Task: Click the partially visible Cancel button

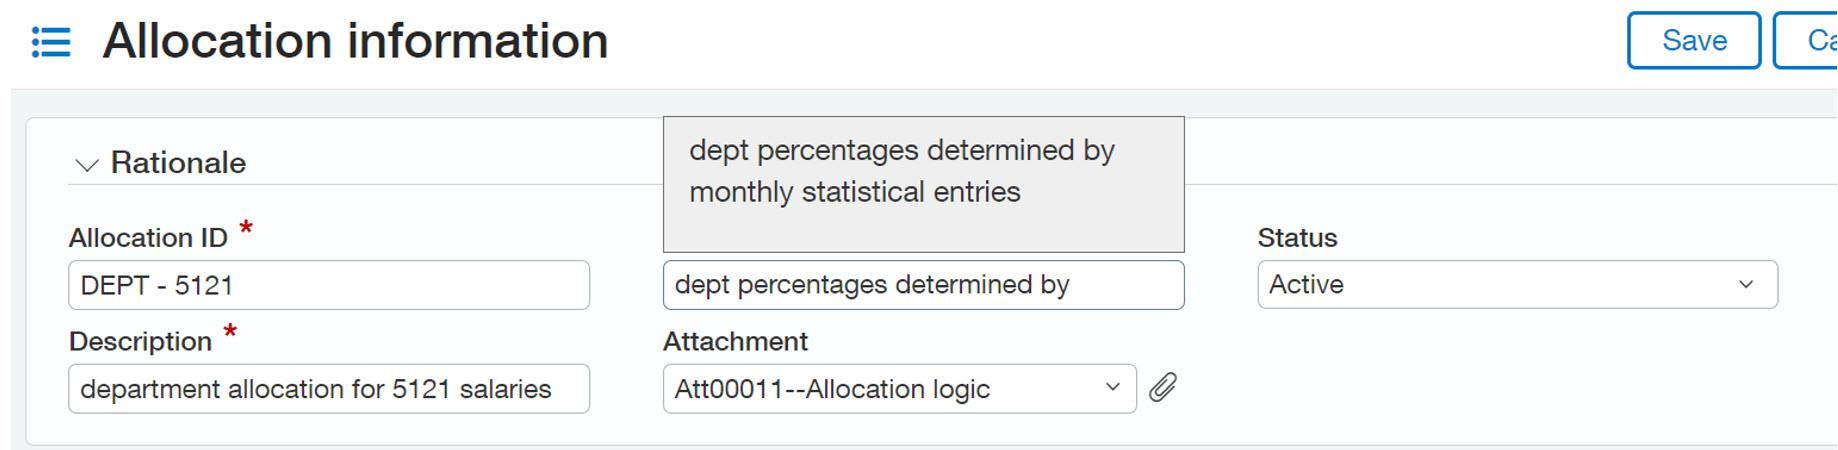Action: tap(1812, 41)
